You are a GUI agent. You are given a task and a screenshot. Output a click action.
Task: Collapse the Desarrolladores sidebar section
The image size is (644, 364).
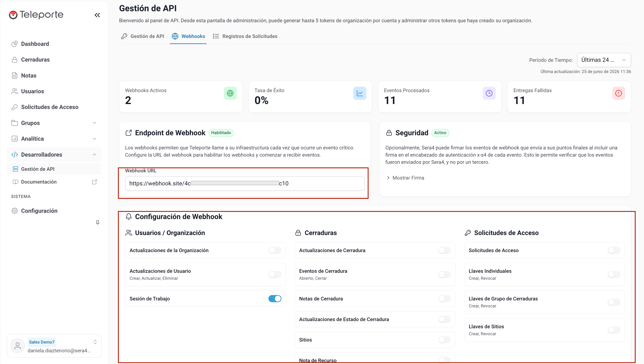tap(54, 154)
